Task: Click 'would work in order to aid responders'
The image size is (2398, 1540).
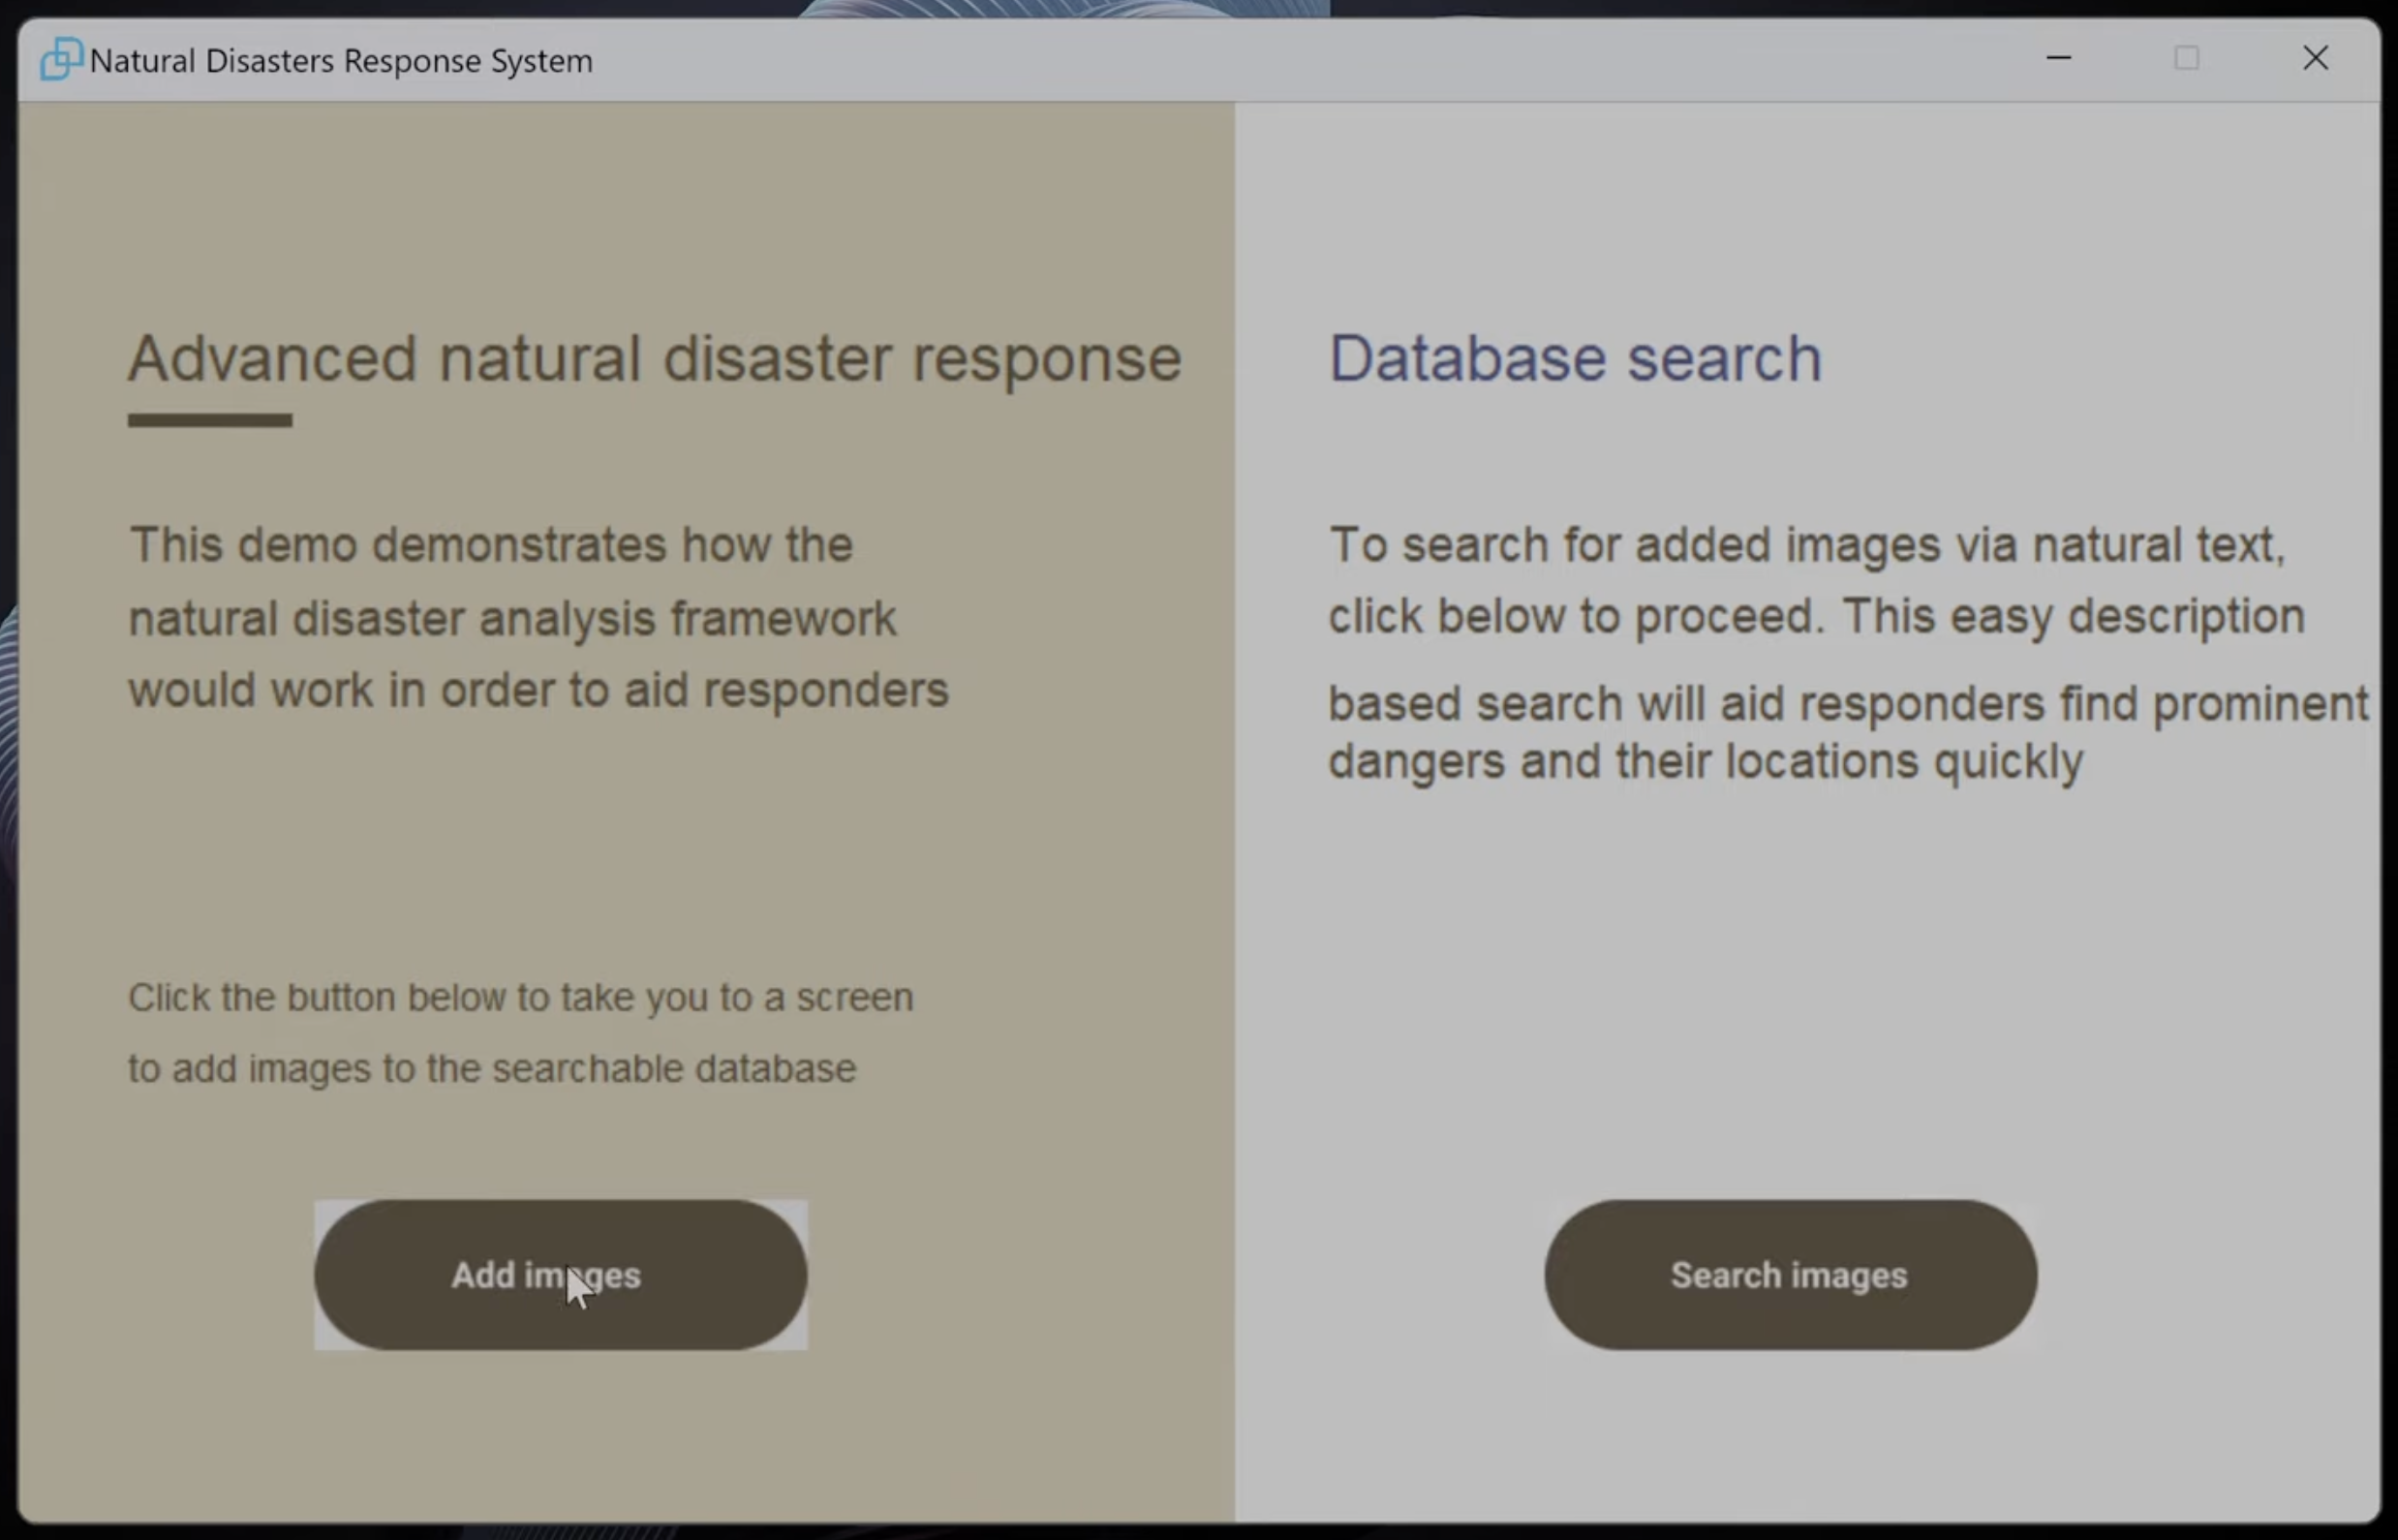Action: [538, 690]
